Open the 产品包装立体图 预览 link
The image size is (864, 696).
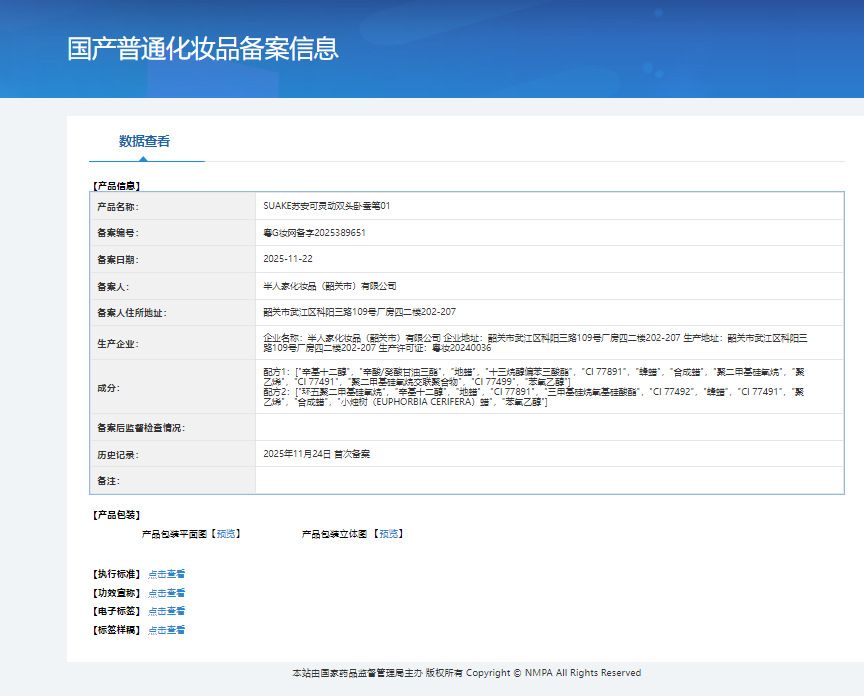click(x=388, y=533)
